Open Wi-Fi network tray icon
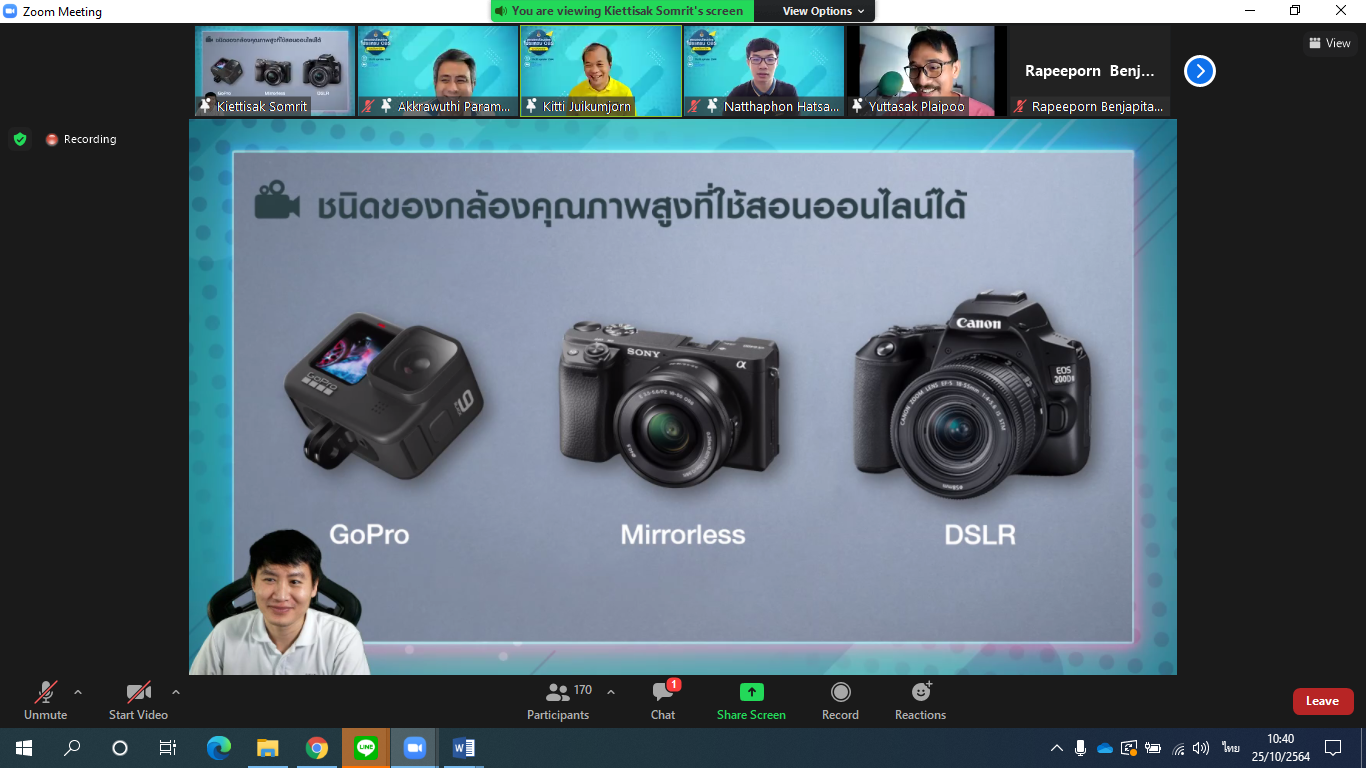 (1178, 748)
